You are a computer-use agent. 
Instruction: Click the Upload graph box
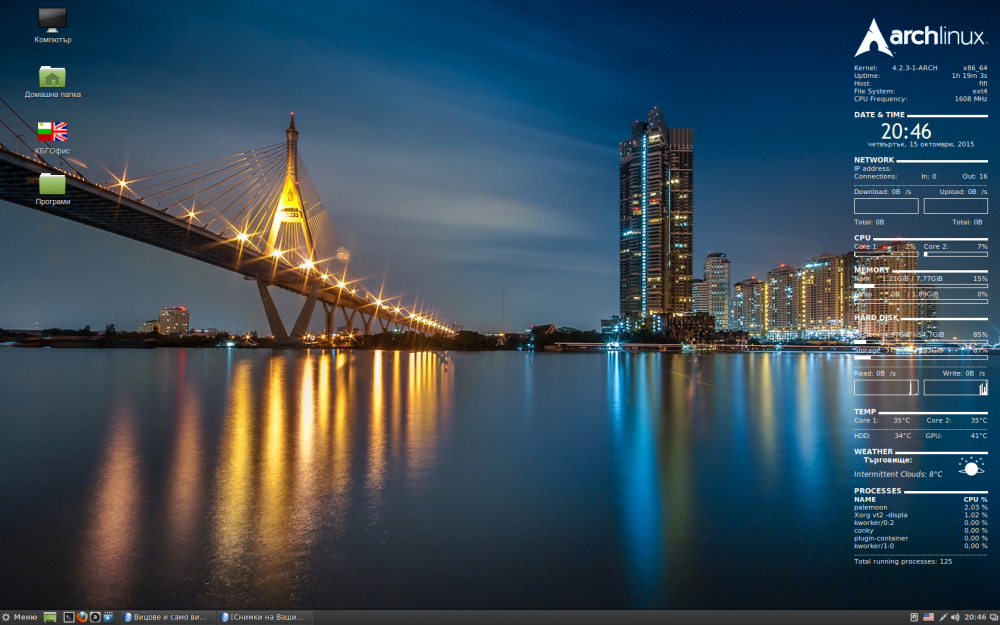pos(955,206)
